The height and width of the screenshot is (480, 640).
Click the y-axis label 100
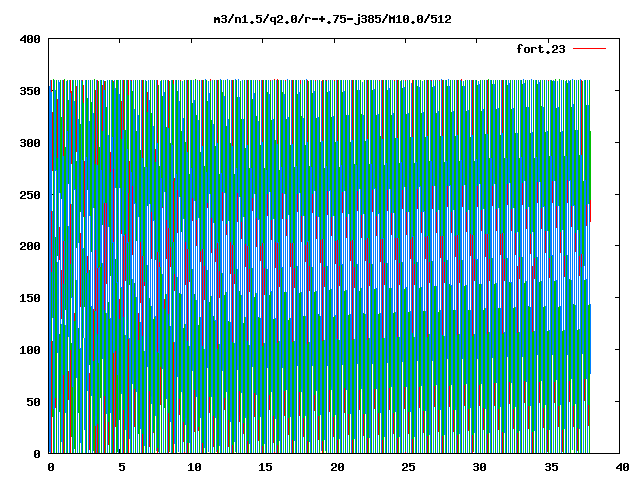(30, 350)
